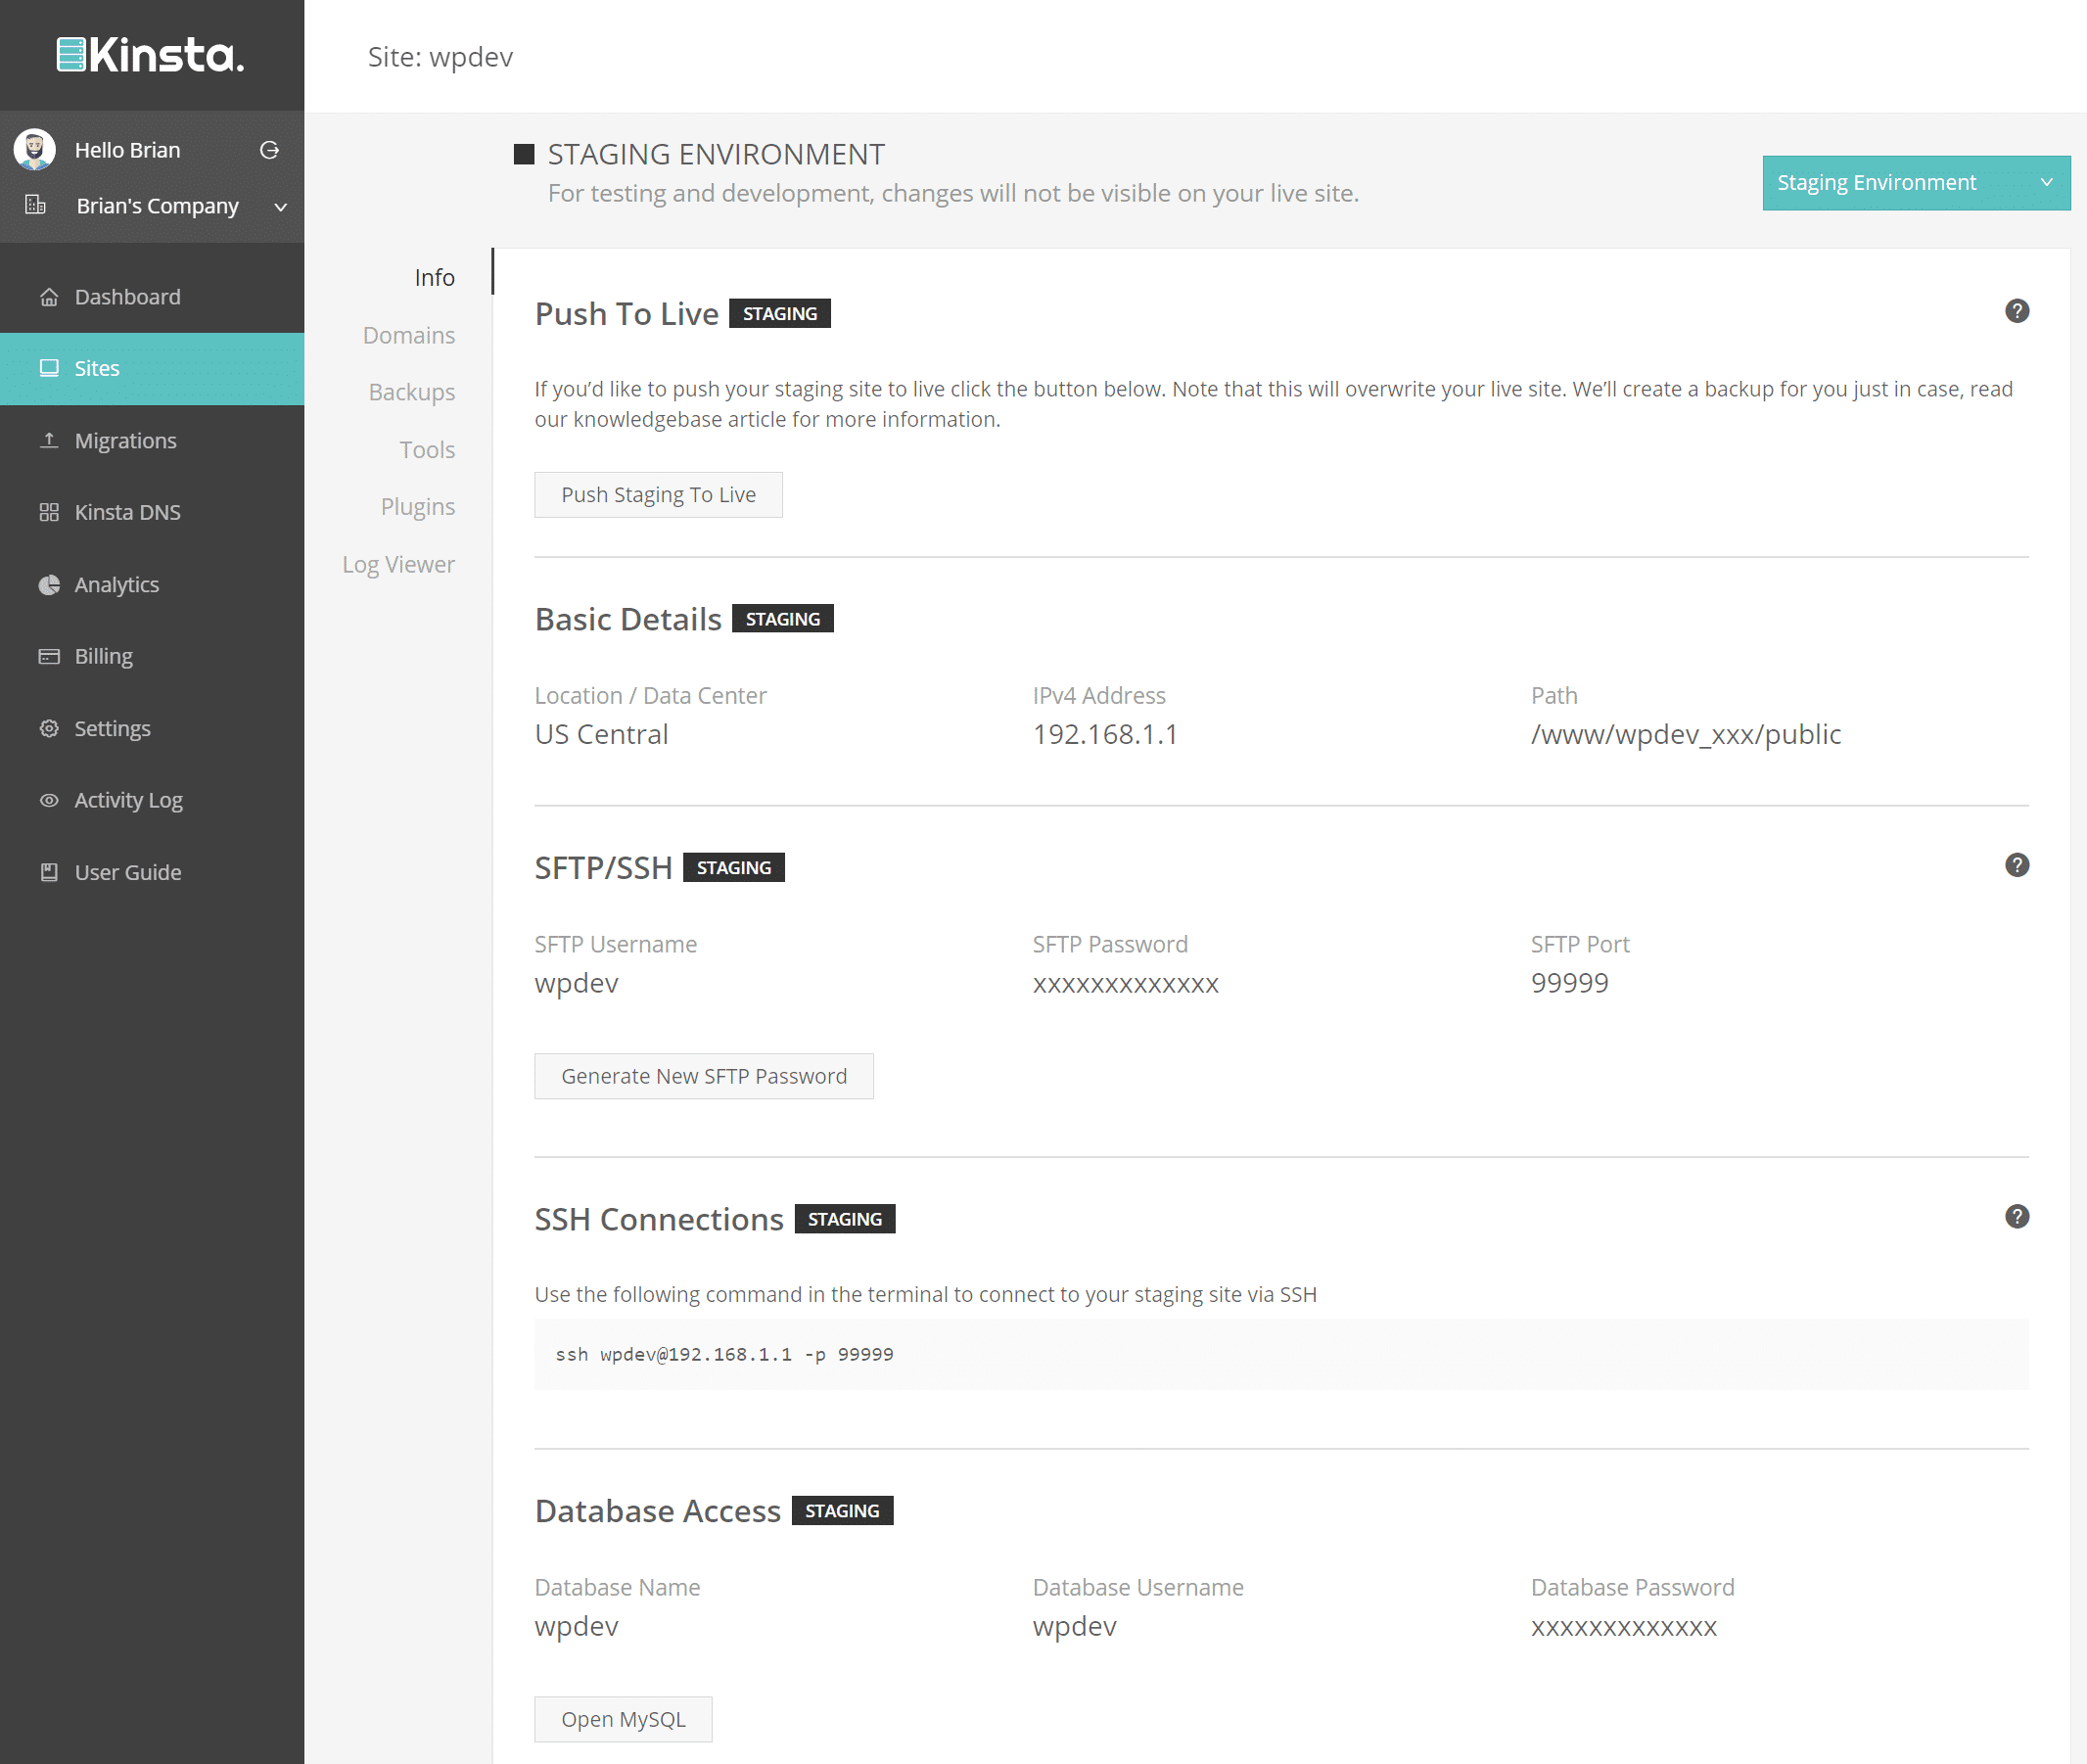Switch to the Backups tab

pyautogui.click(x=411, y=392)
